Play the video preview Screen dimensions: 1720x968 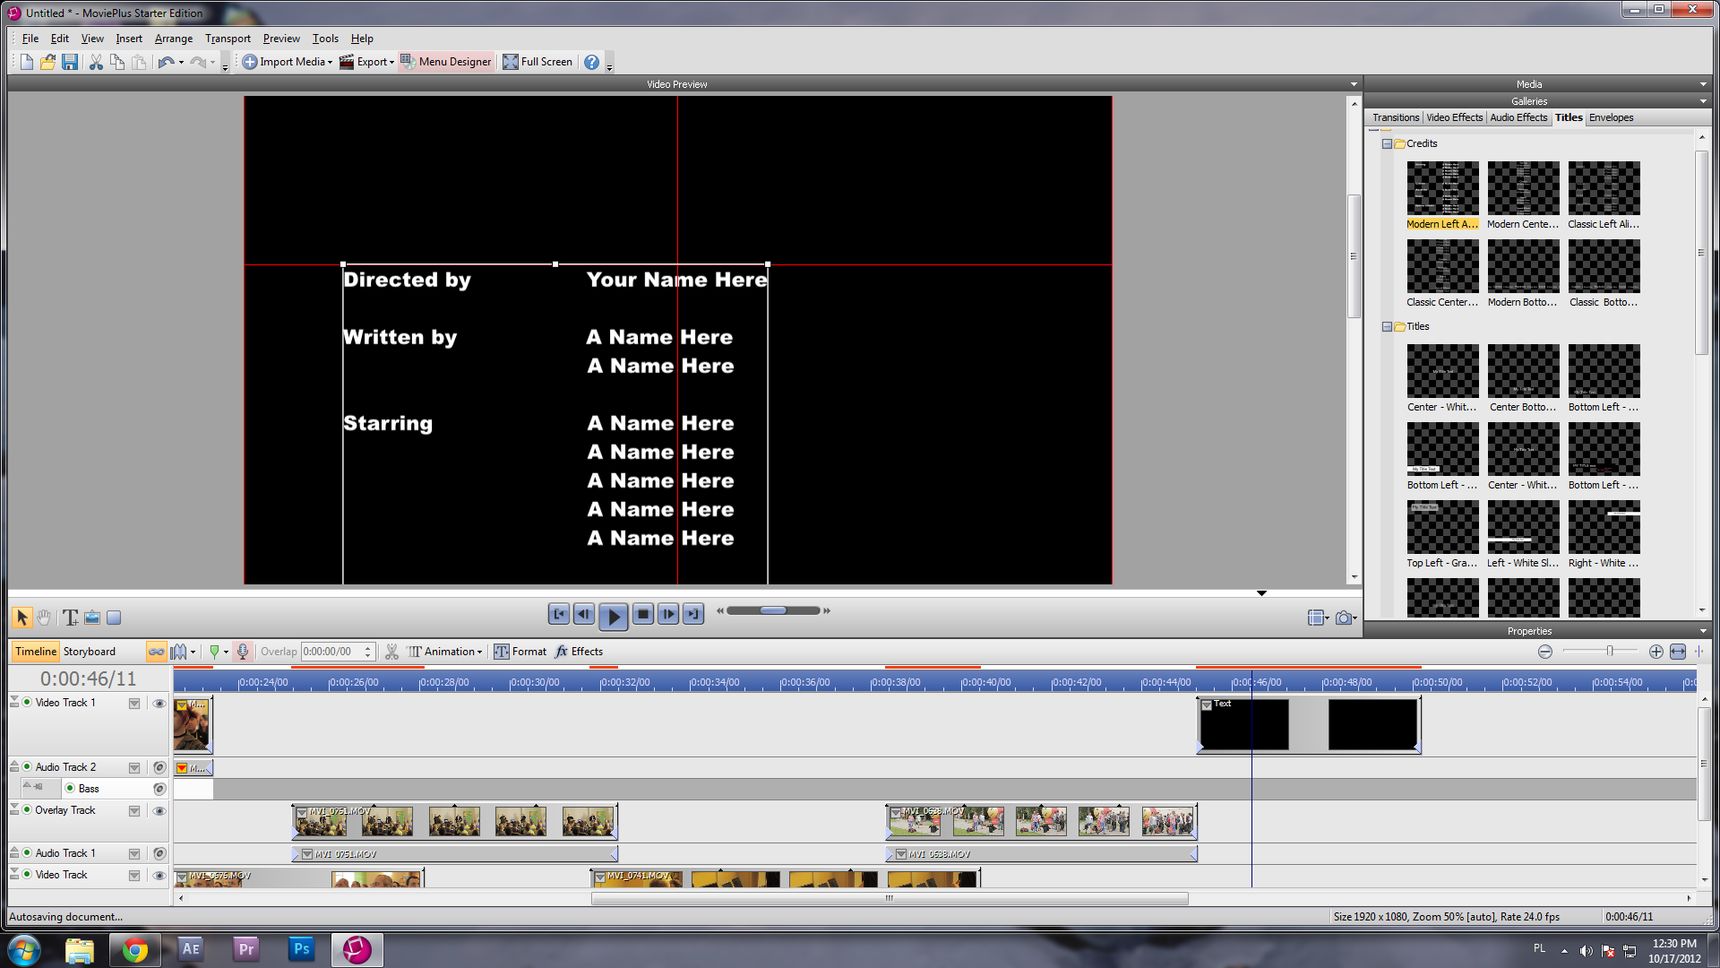(x=613, y=616)
